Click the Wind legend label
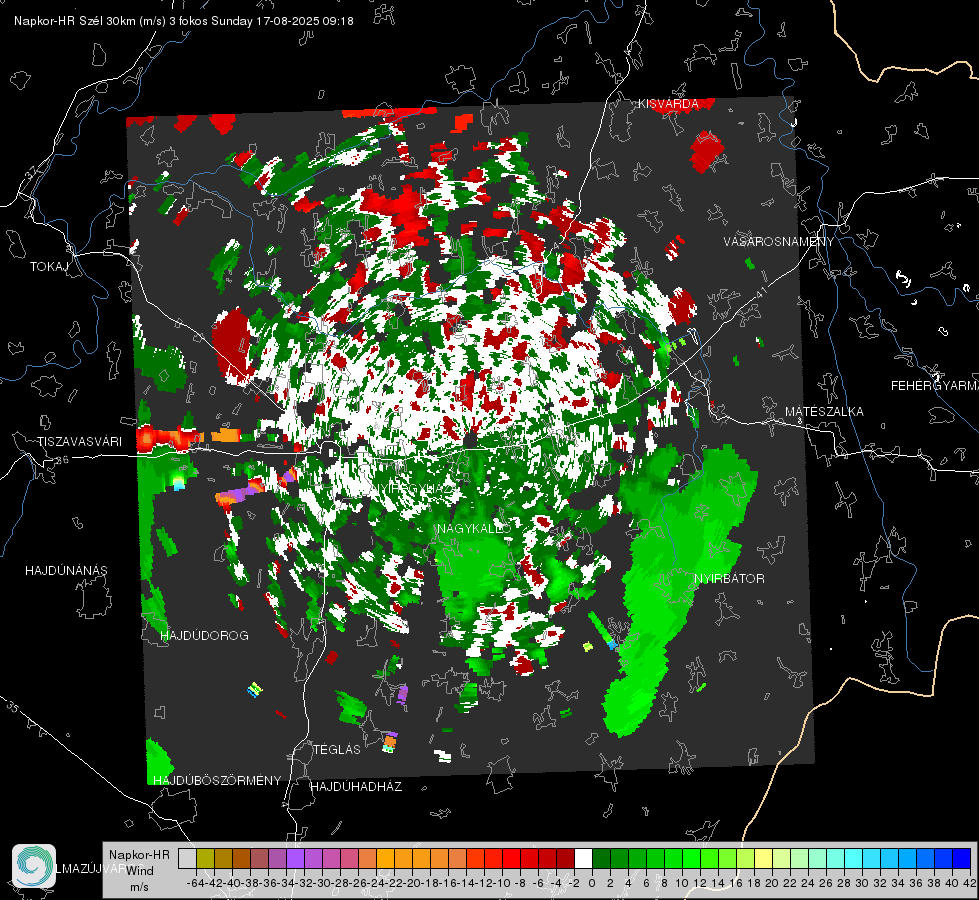The width and height of the screenshot is (979, 900). tap(140, 870)
